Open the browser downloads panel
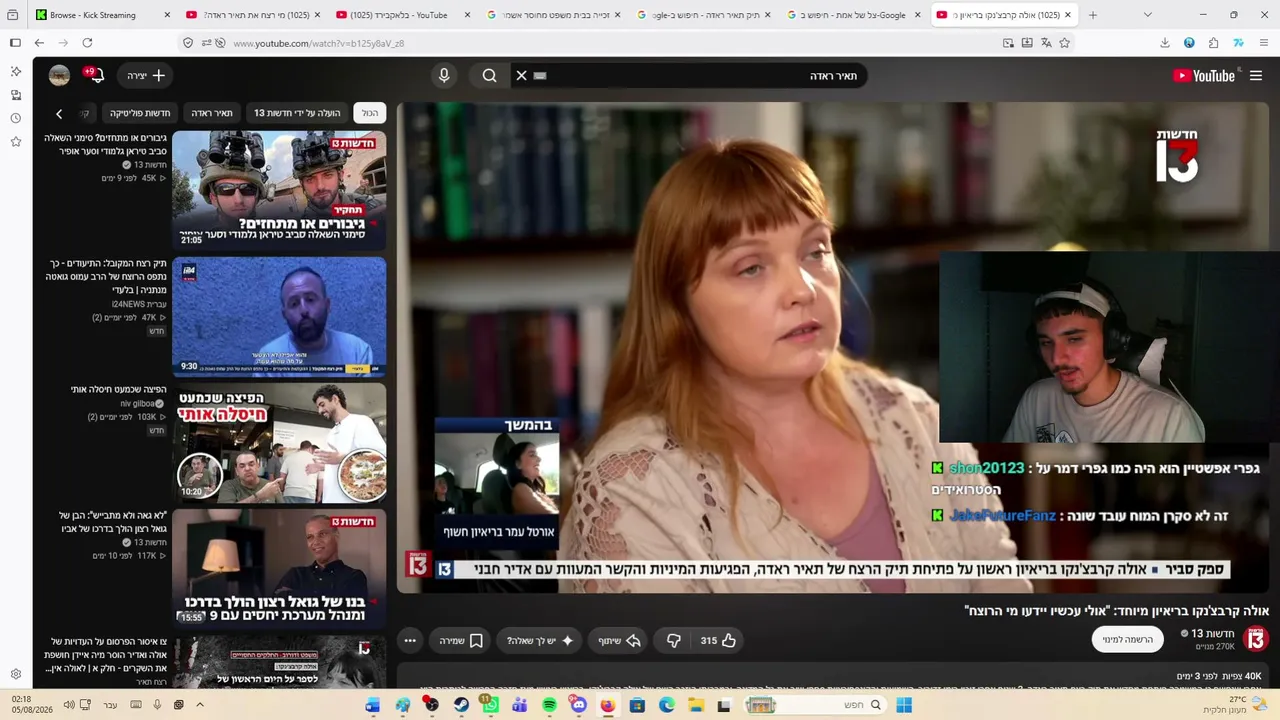The height and width of the screenshot is (720, 1280). coord(1164,43)
